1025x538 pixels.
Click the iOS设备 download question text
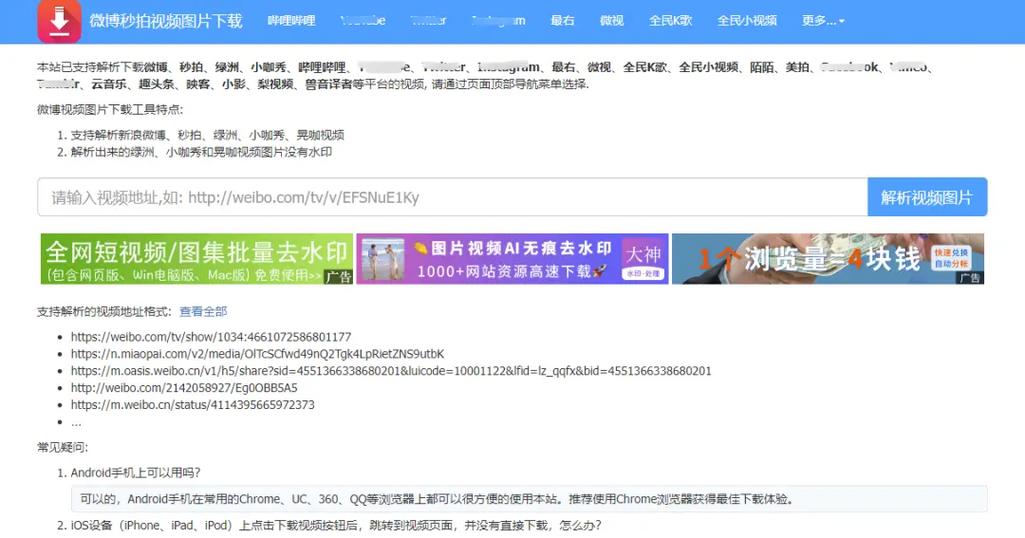(336, 525)
